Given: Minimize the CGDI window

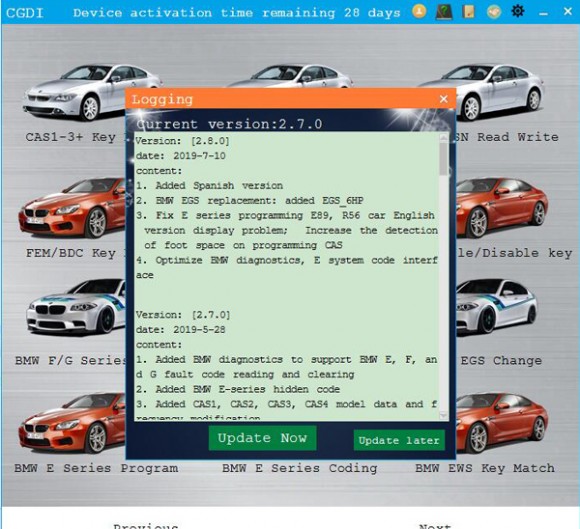Looking at the screenshot, I should (543, 13).
